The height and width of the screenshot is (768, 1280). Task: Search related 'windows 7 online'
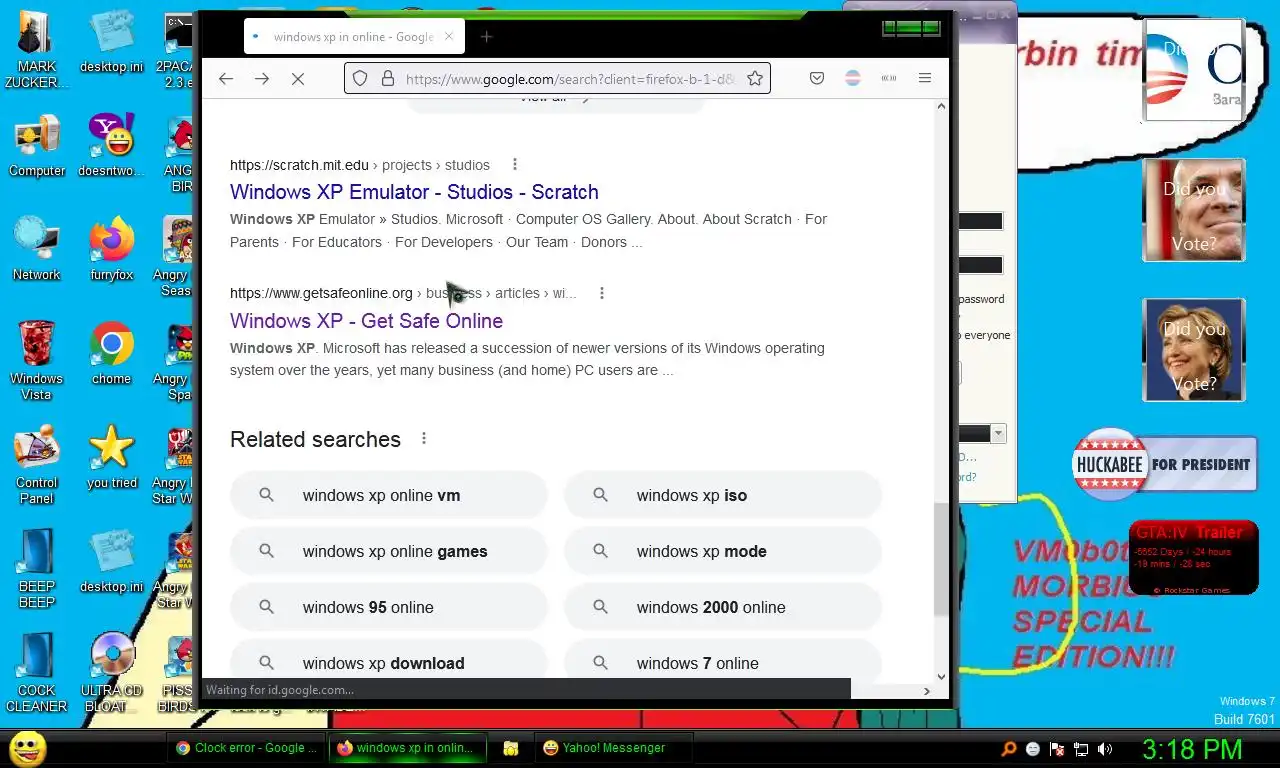(x=722, y=661)
